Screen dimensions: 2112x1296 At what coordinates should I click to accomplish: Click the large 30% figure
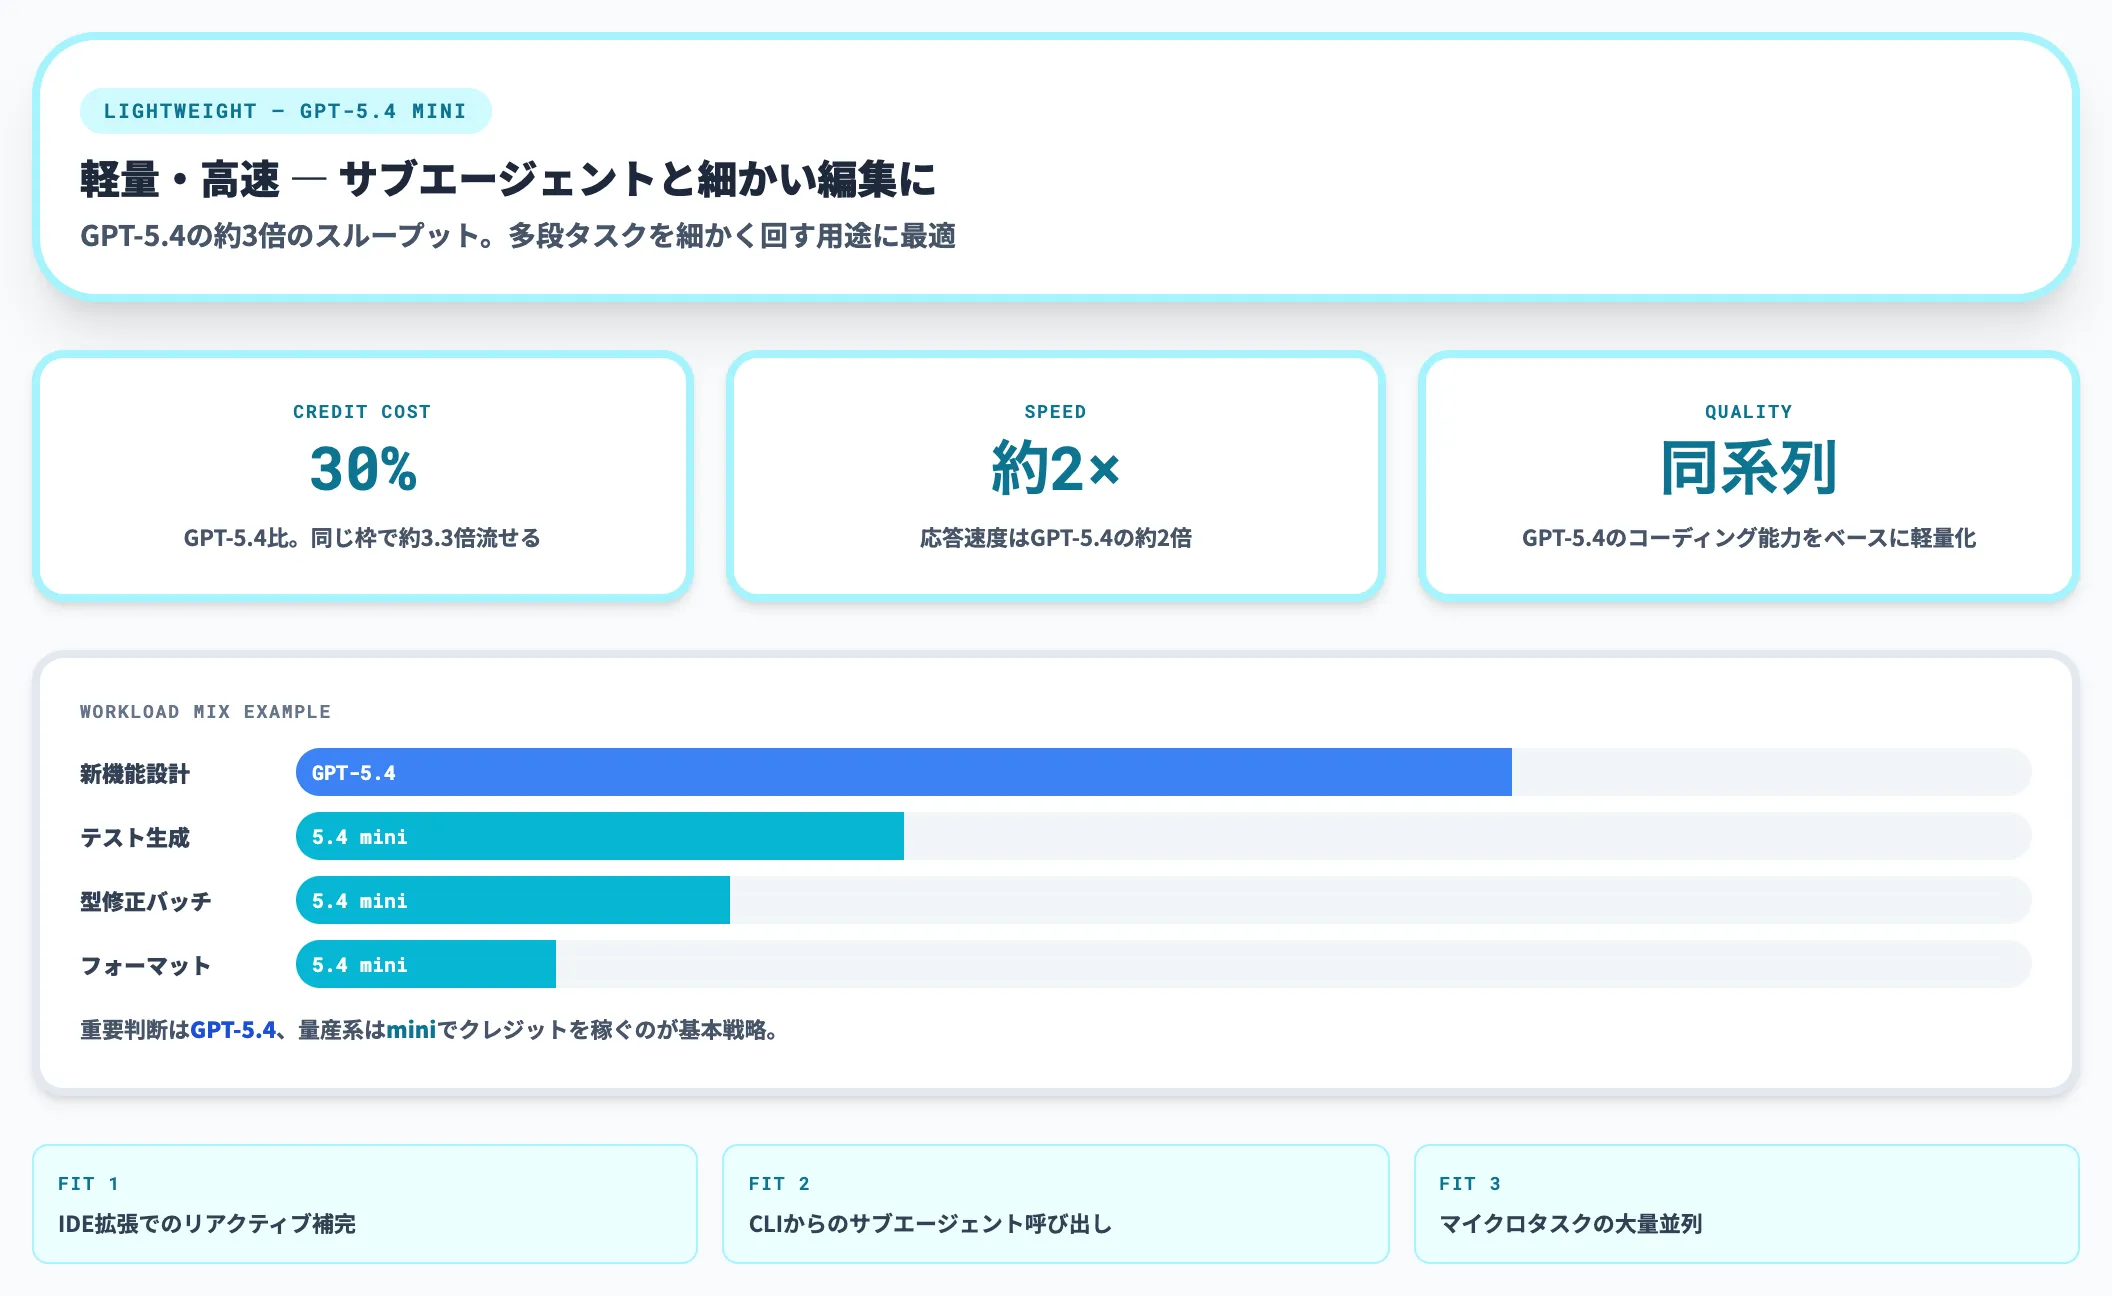pyautogui.click(x=362, y=468)
